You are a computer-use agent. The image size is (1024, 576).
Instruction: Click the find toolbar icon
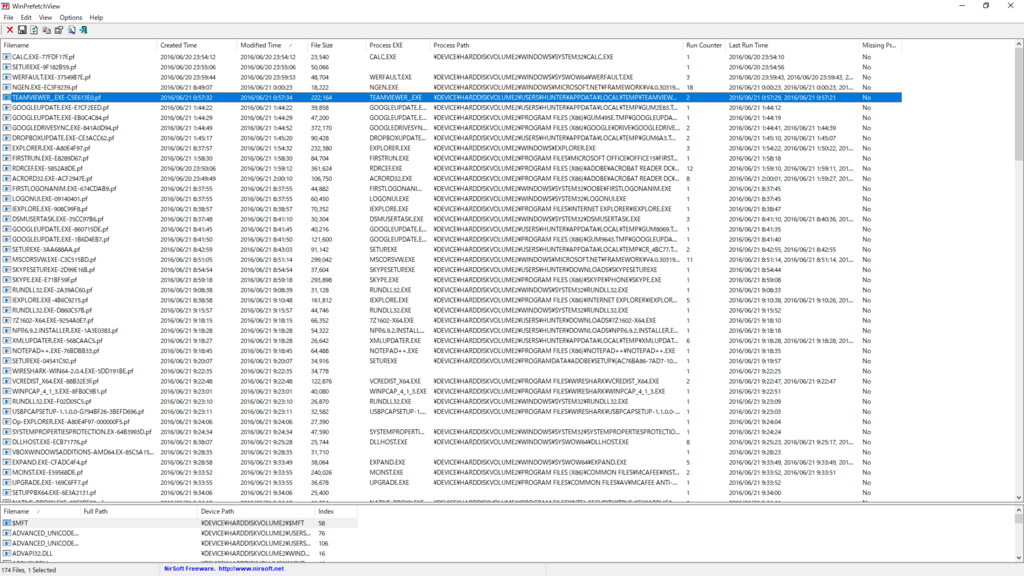click(x=71, y=30)
